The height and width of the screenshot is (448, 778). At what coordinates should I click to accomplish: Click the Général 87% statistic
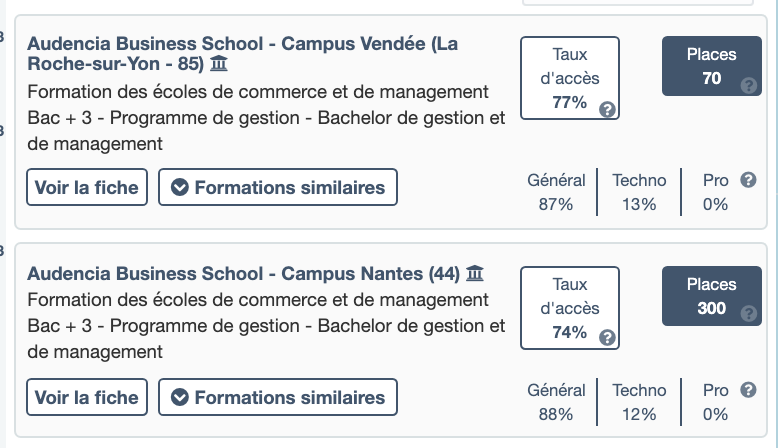pos(557,192)
